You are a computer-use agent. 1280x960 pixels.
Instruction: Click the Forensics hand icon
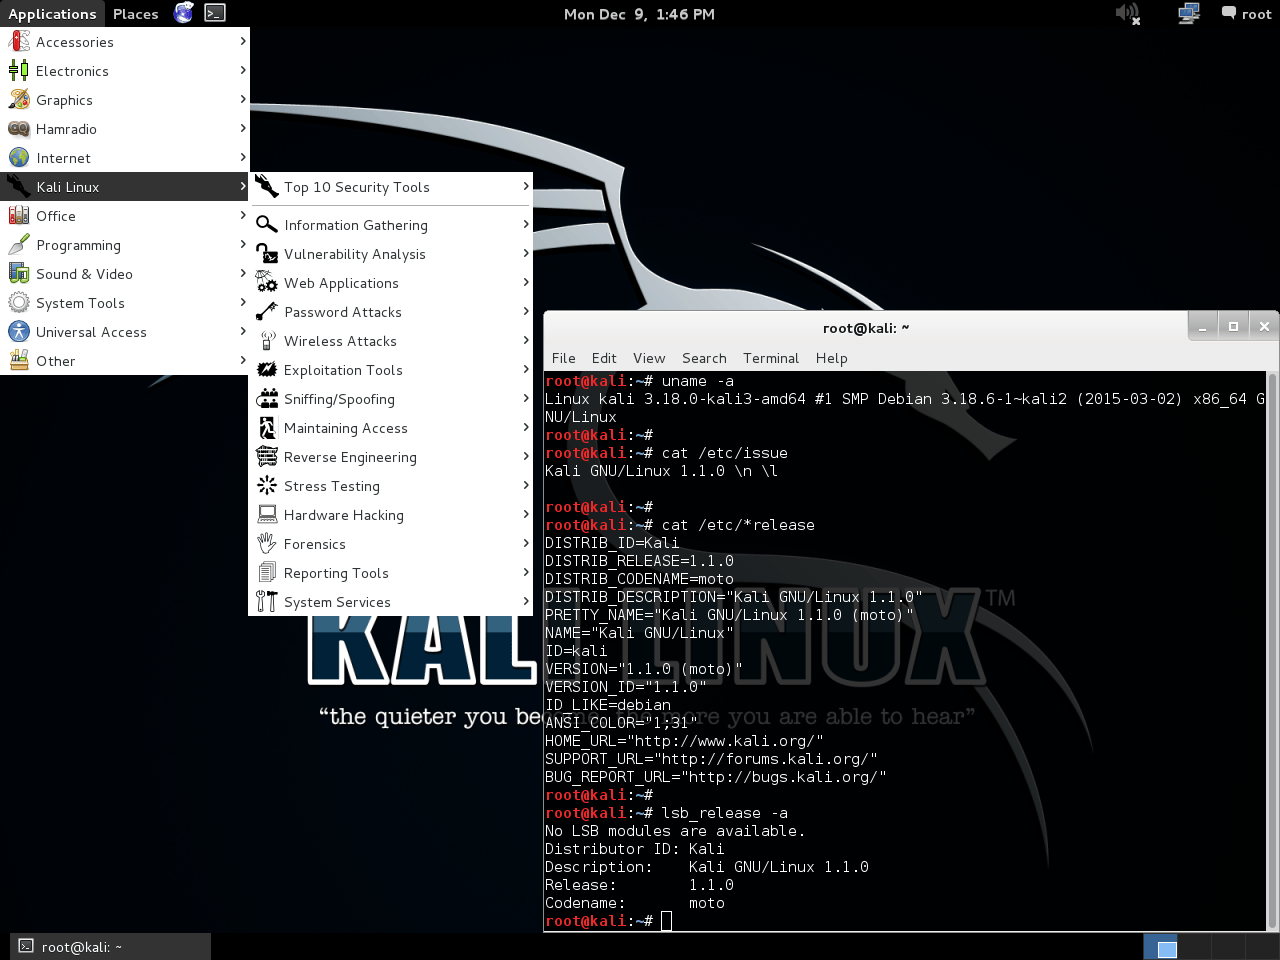click(266, 544)
